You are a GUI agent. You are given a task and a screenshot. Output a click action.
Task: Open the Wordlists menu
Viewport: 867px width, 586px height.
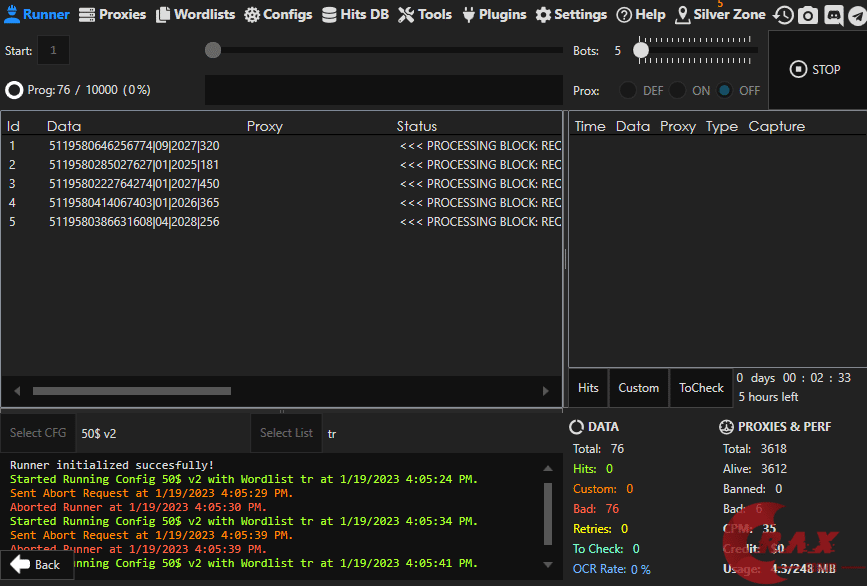(196, 15)
